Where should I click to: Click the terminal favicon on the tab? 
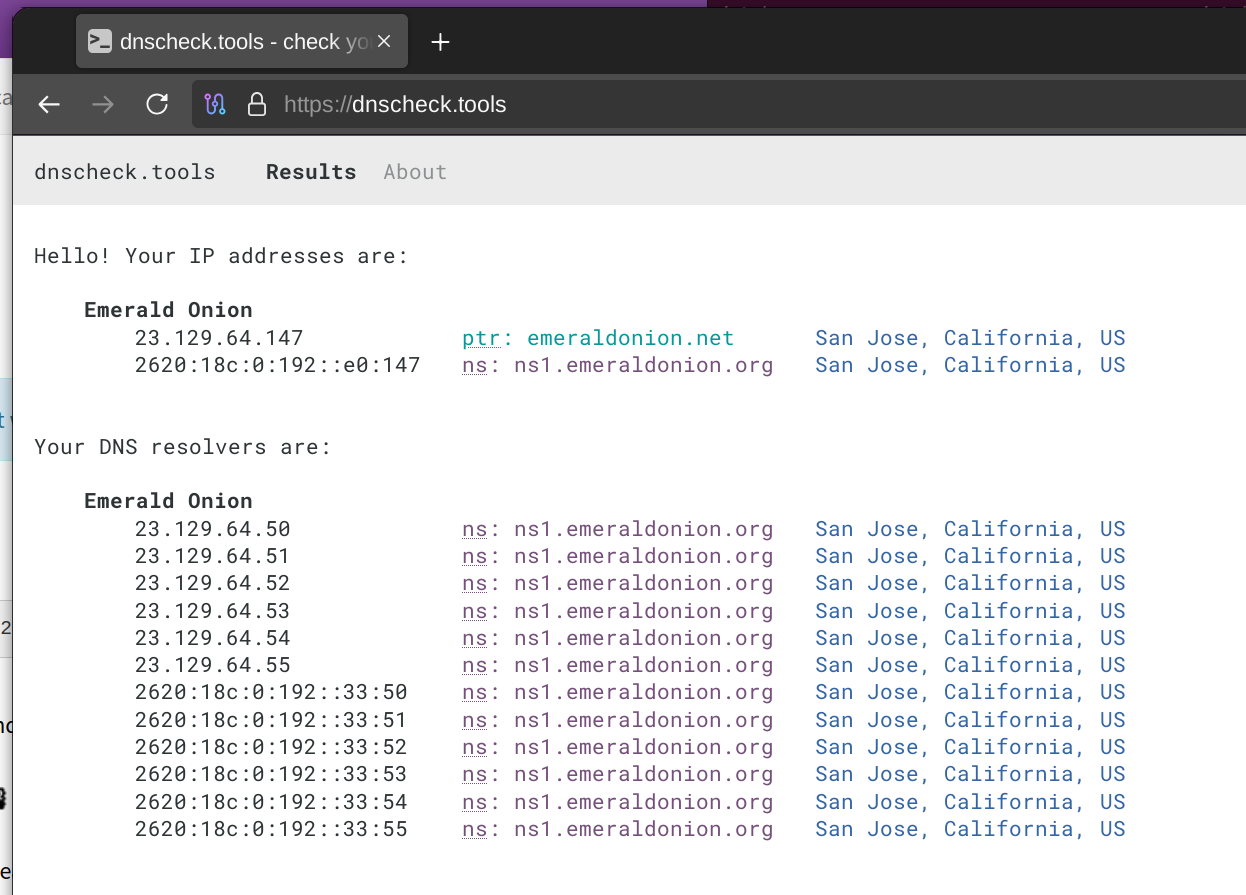click(99, 42)
